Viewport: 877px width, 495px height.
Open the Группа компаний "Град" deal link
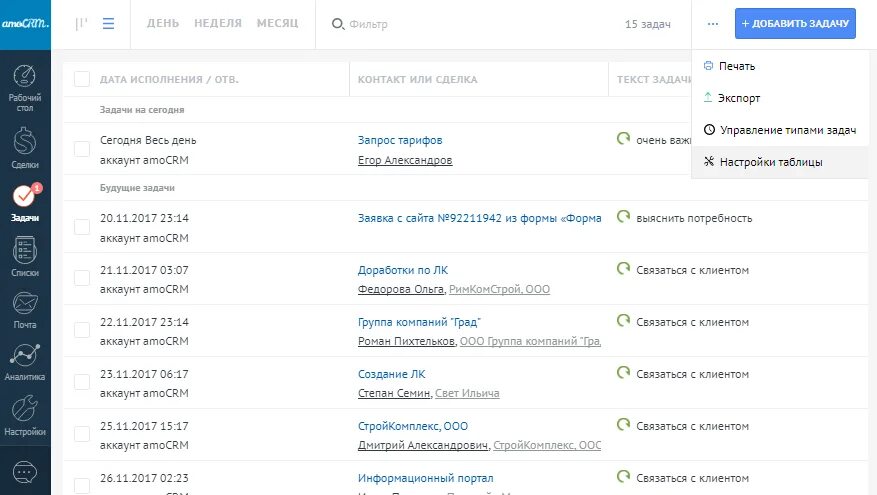[x=419, y=322]
